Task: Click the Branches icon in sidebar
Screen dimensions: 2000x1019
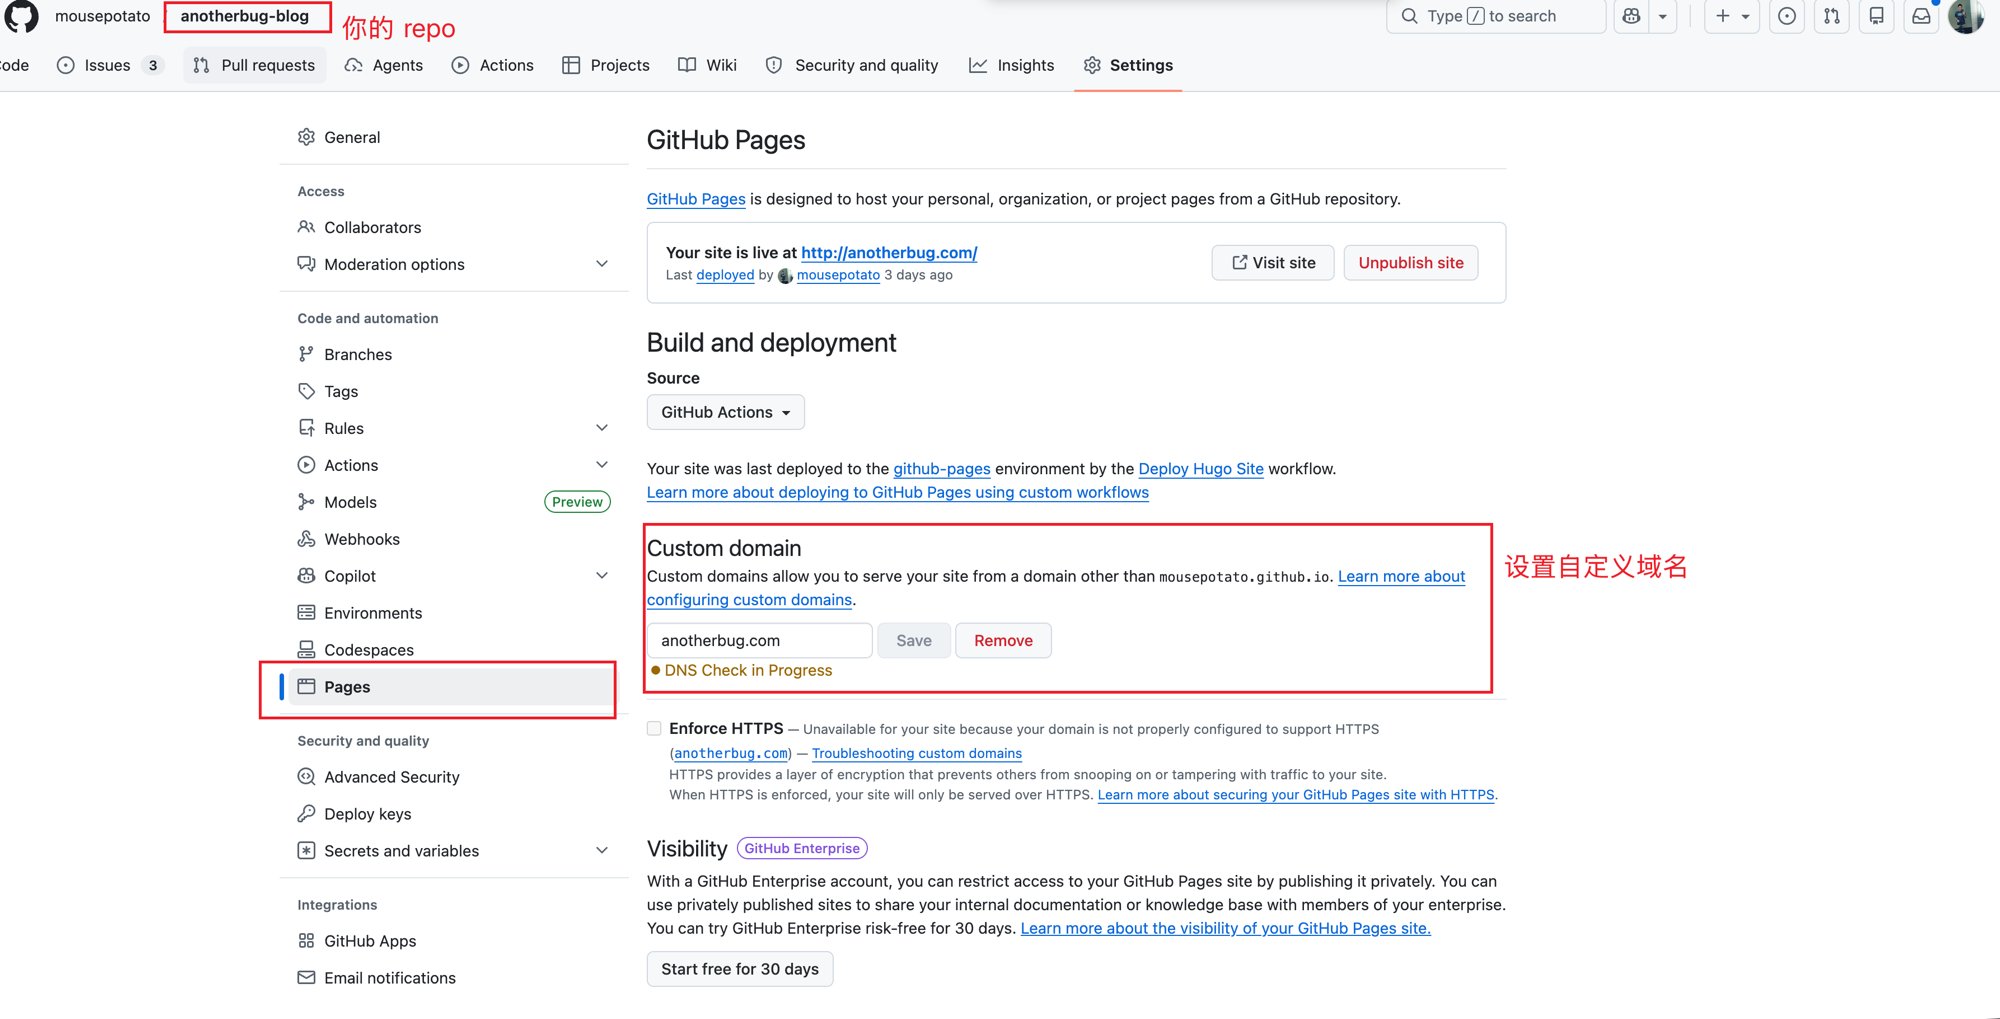Action: [x=306, y=354]
